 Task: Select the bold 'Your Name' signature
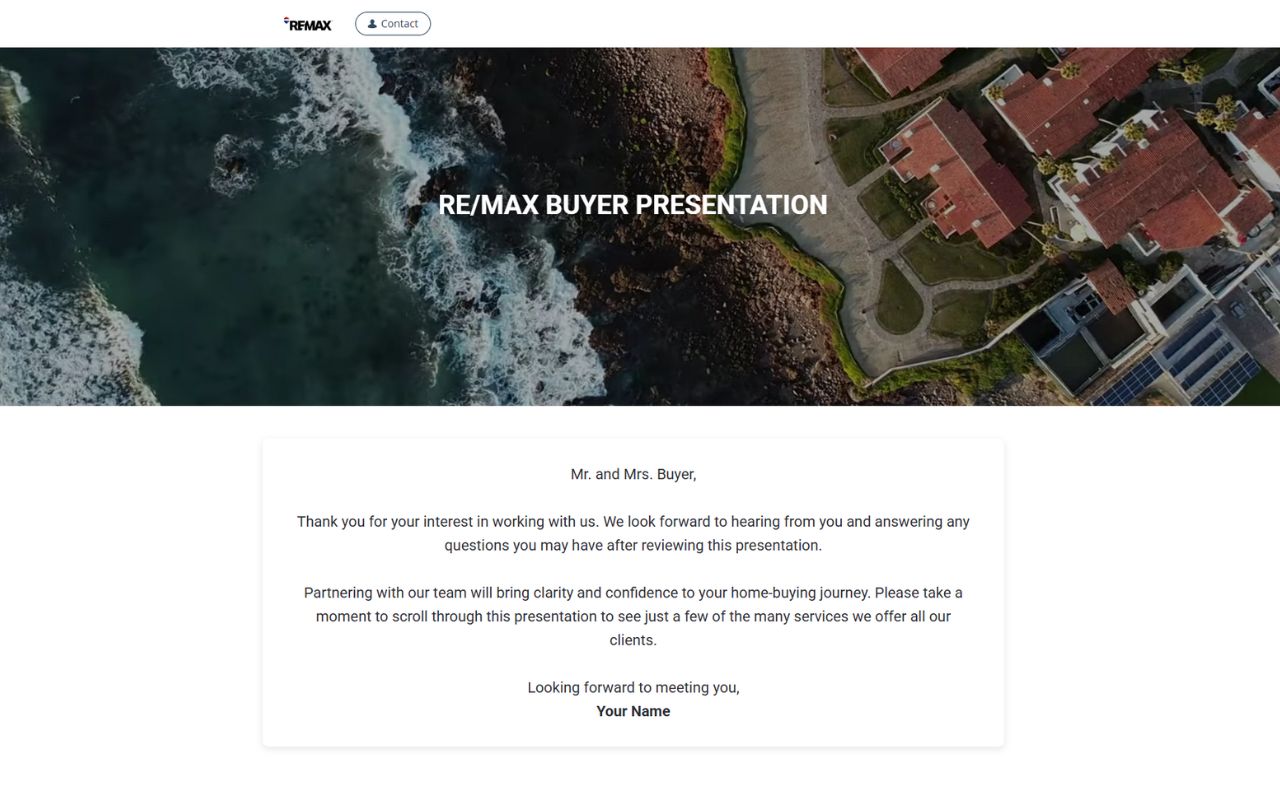(x=633, y=711)
